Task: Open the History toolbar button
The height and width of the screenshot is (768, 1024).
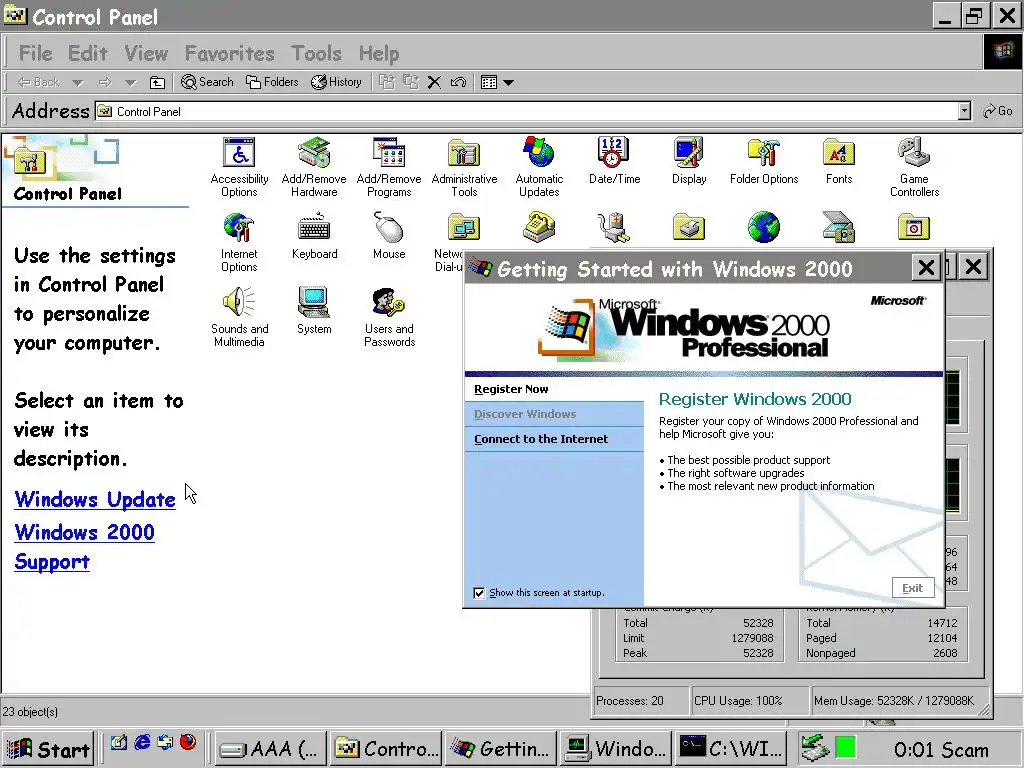Action: [336, 82]
